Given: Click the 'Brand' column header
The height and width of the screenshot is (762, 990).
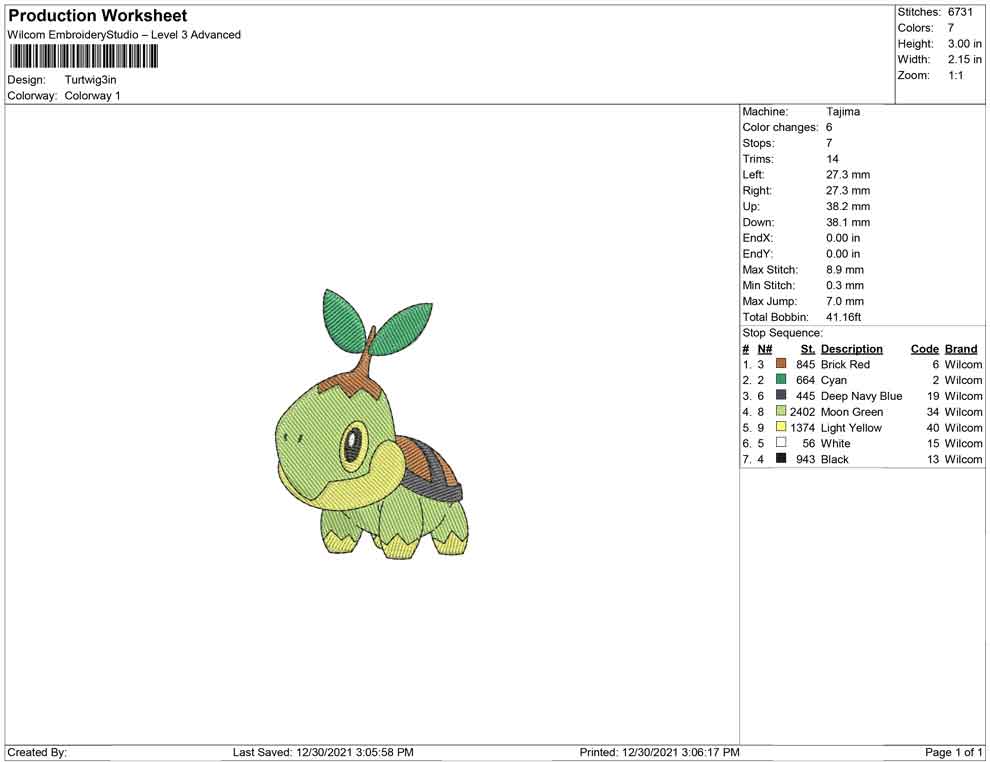Looking at the screenshot, I should click(961, 349).
